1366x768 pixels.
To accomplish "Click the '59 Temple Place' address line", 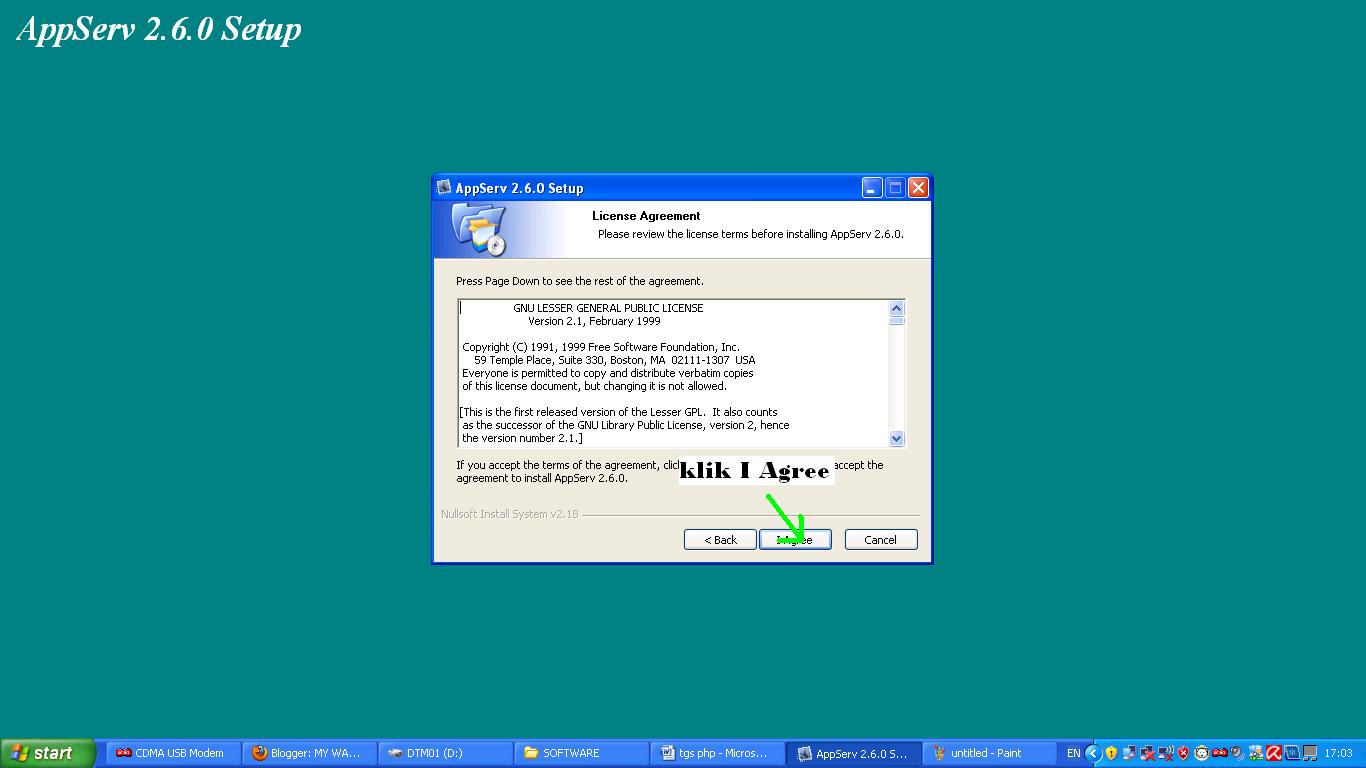I will (x=615, y=360).
